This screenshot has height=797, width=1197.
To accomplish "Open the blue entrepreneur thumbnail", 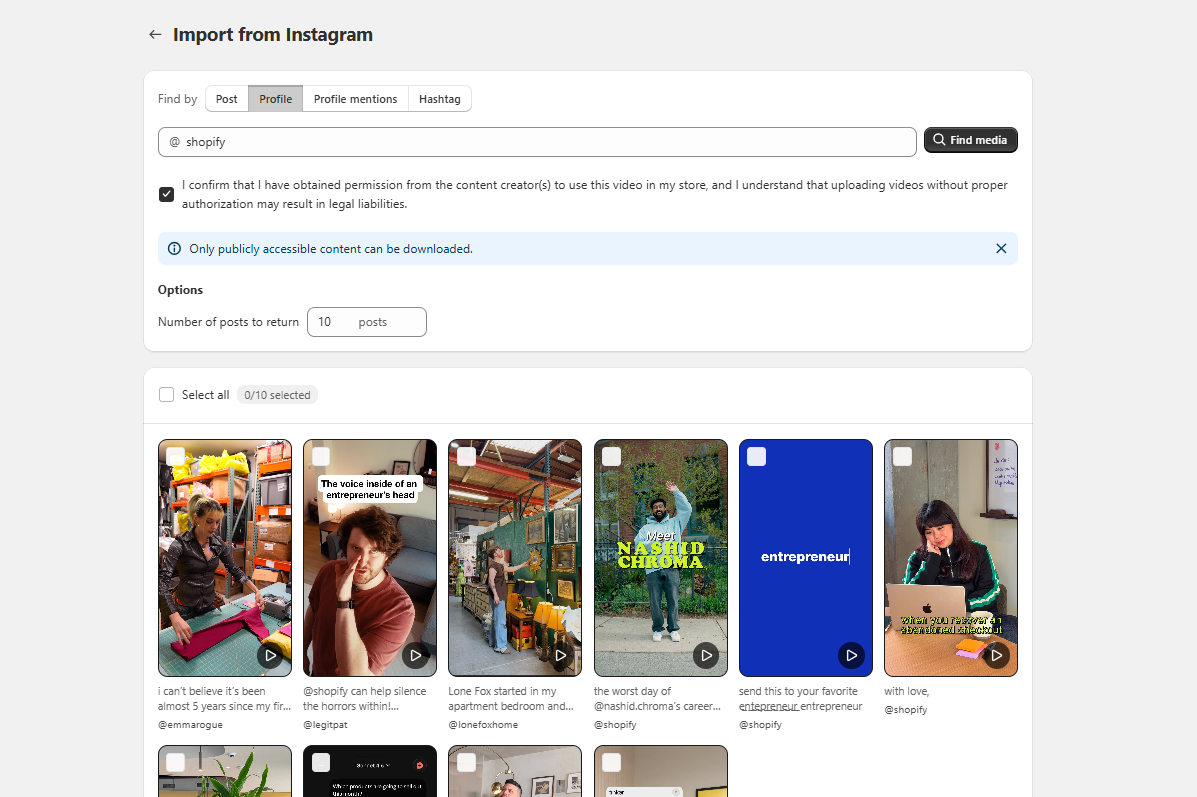I will pos(805,558).
